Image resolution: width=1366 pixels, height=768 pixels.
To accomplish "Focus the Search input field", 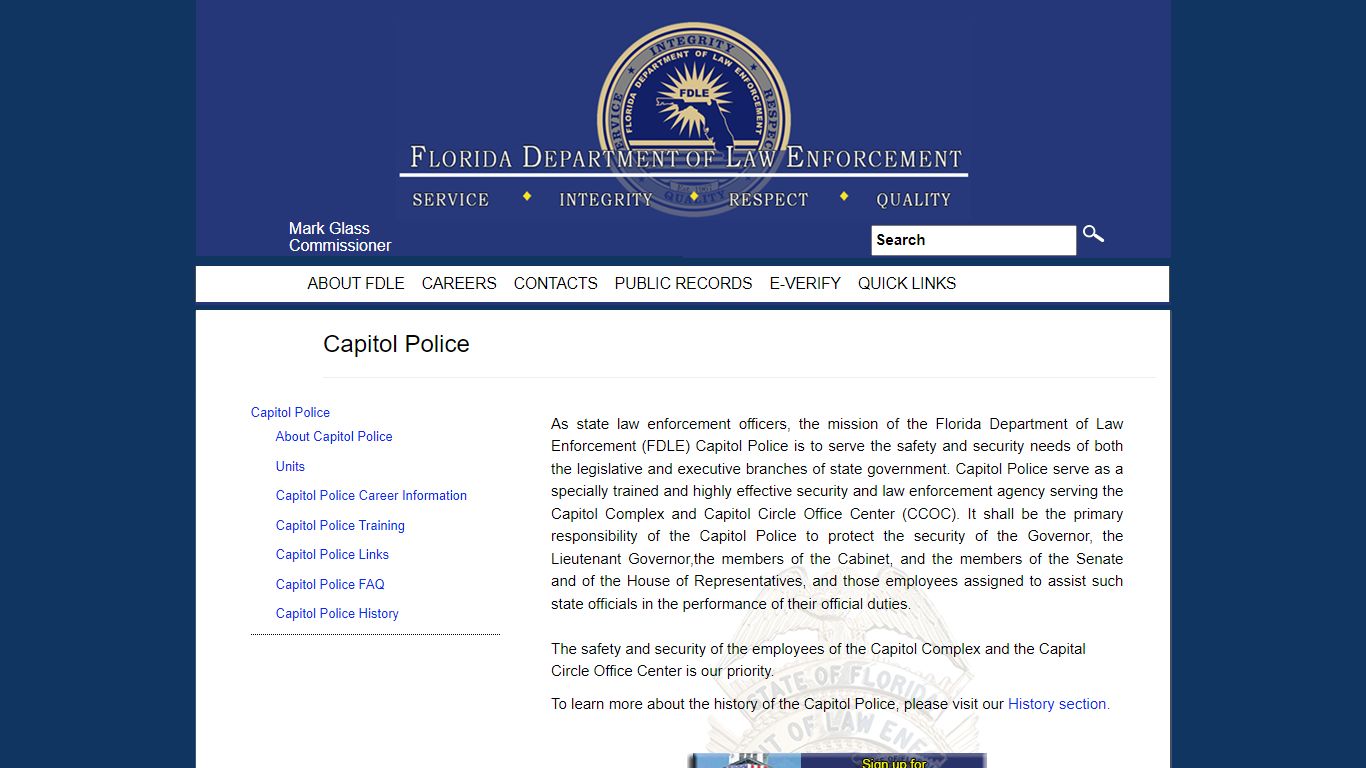I will coord(974,240).
